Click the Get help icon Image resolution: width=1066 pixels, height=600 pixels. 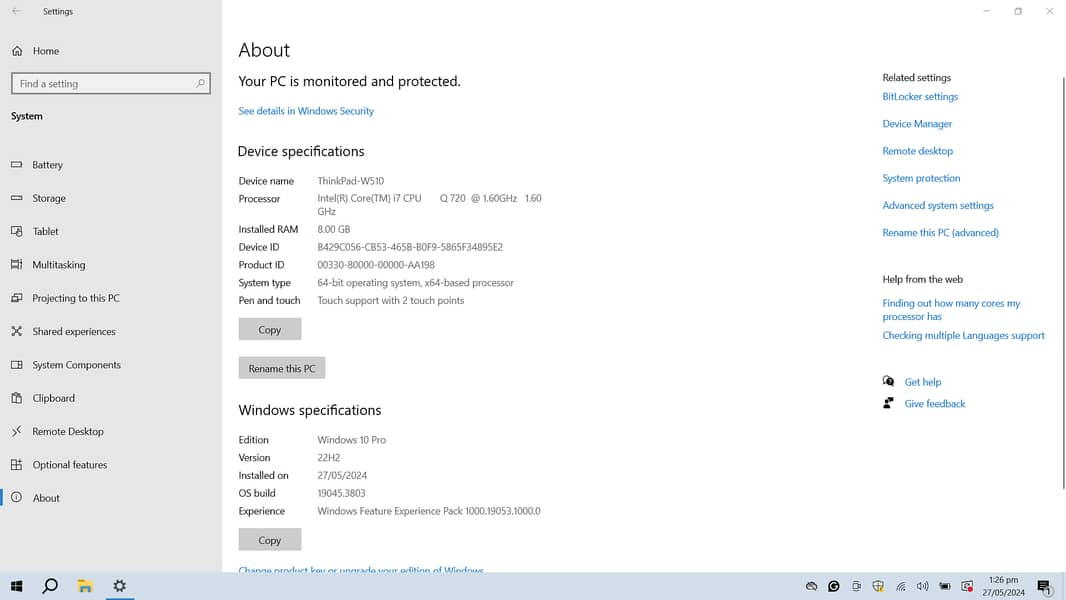tap(888, 381)
